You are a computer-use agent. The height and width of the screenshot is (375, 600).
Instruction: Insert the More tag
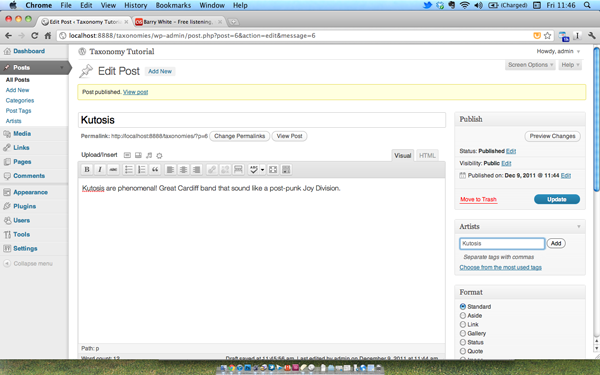pyautogui.click(x=238, y=170)
